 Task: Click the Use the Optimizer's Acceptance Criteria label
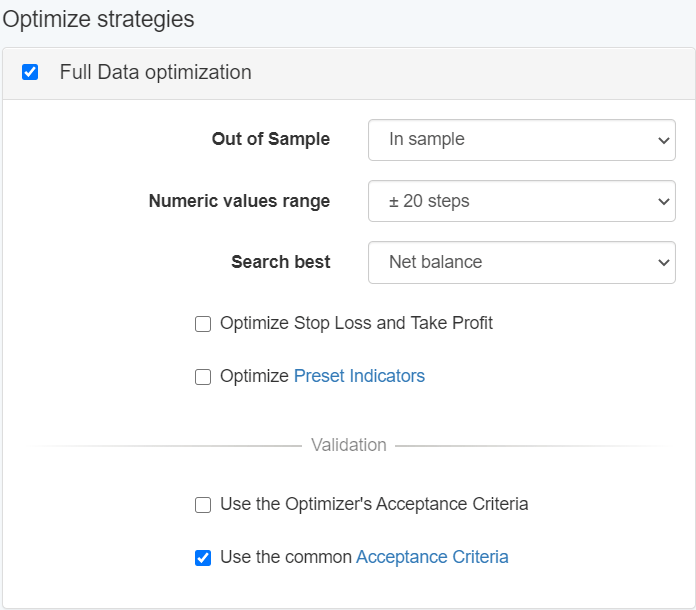coord(374,504)
